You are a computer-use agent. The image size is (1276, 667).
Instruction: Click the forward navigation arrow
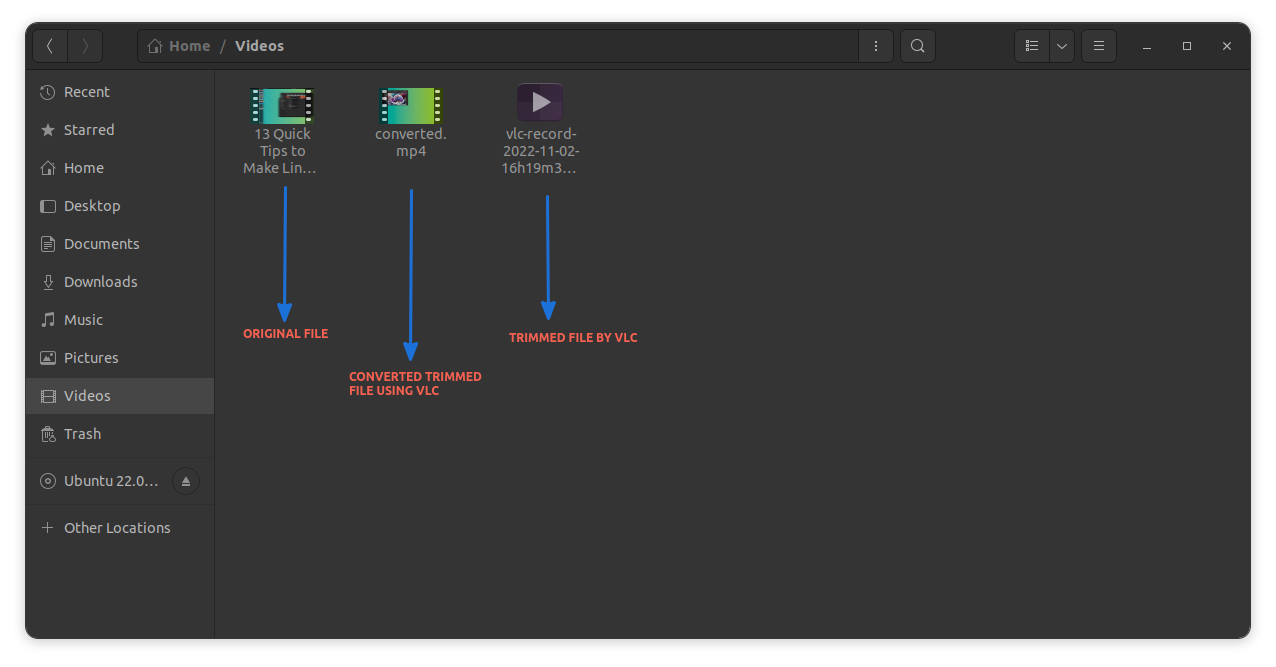click(85, 46)
